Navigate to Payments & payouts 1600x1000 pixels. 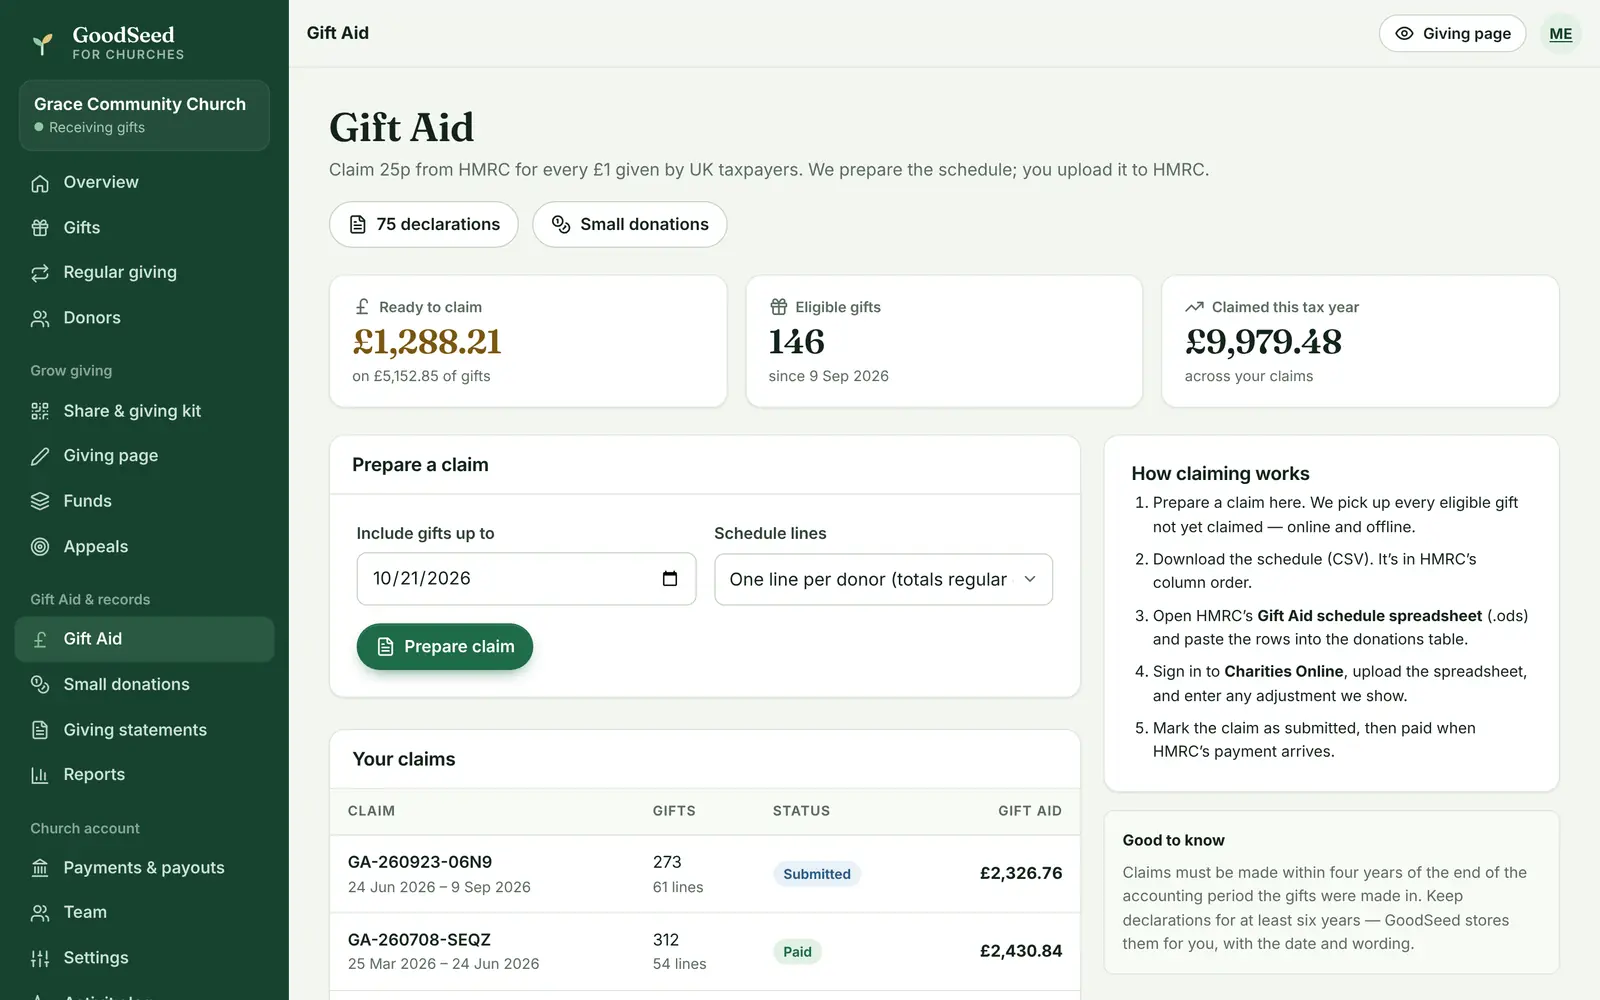click(x=144, y=868)
